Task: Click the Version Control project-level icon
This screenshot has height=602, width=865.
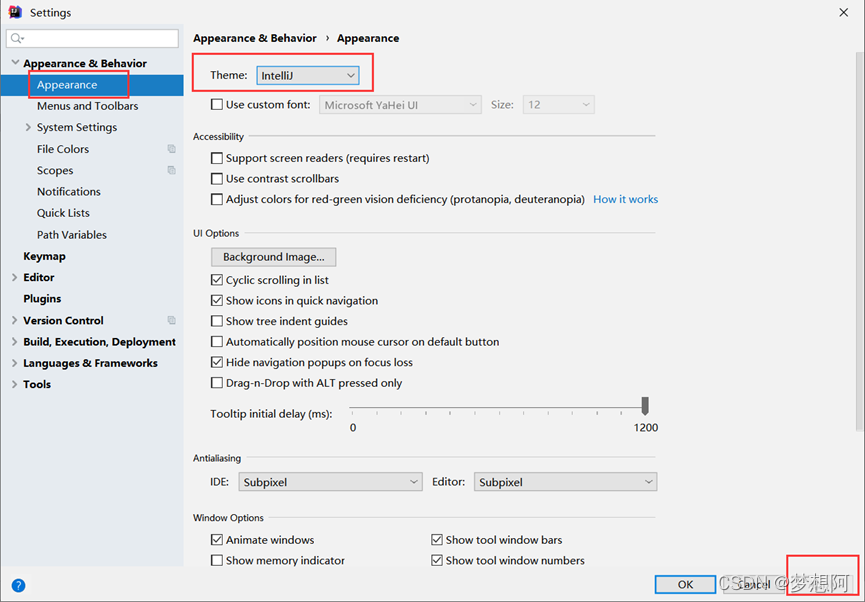Action: click(172, 320)
